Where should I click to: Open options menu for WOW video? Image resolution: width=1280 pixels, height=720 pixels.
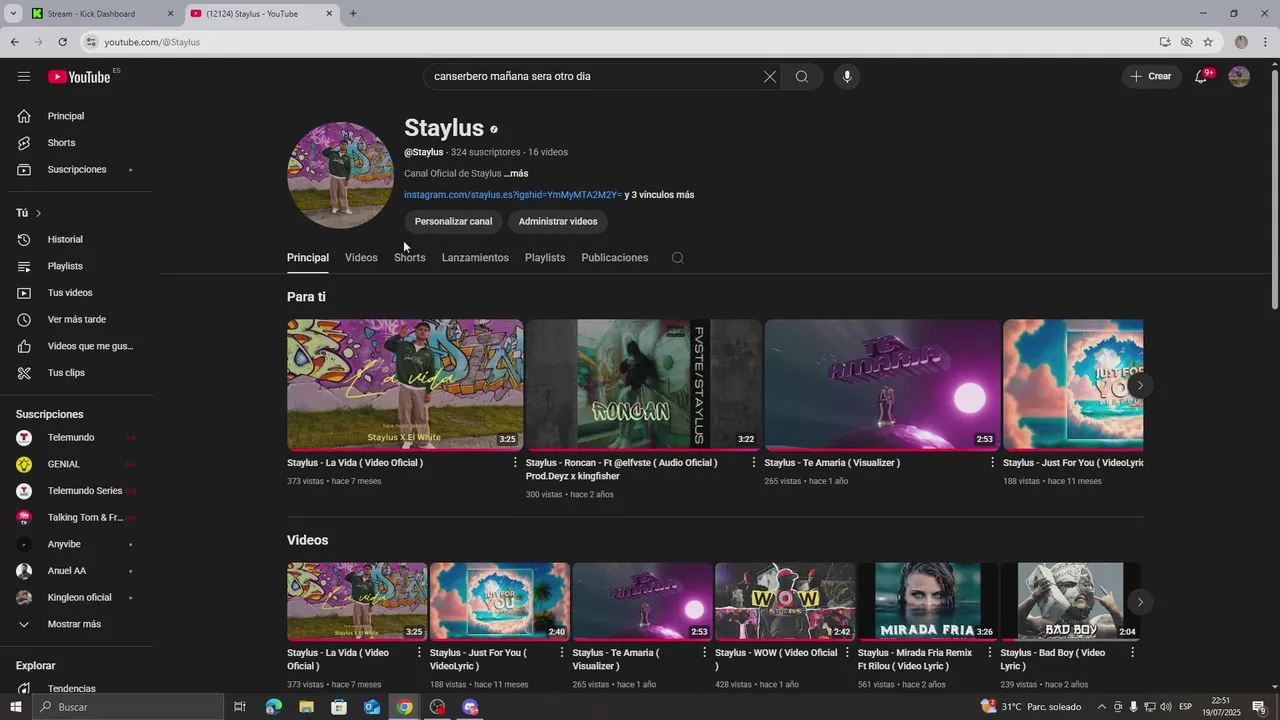(x=847, y=652)
